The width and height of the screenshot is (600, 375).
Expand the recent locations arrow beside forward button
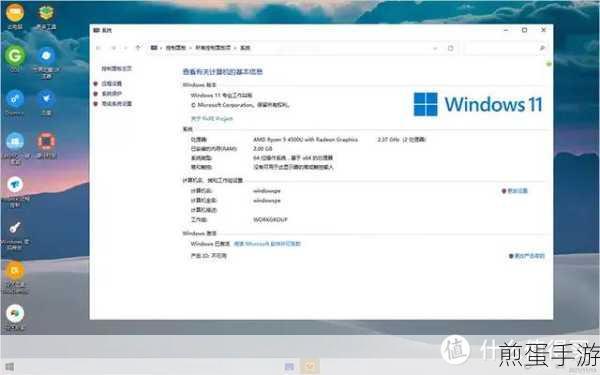pyautogui.click(x=125, y=48)
